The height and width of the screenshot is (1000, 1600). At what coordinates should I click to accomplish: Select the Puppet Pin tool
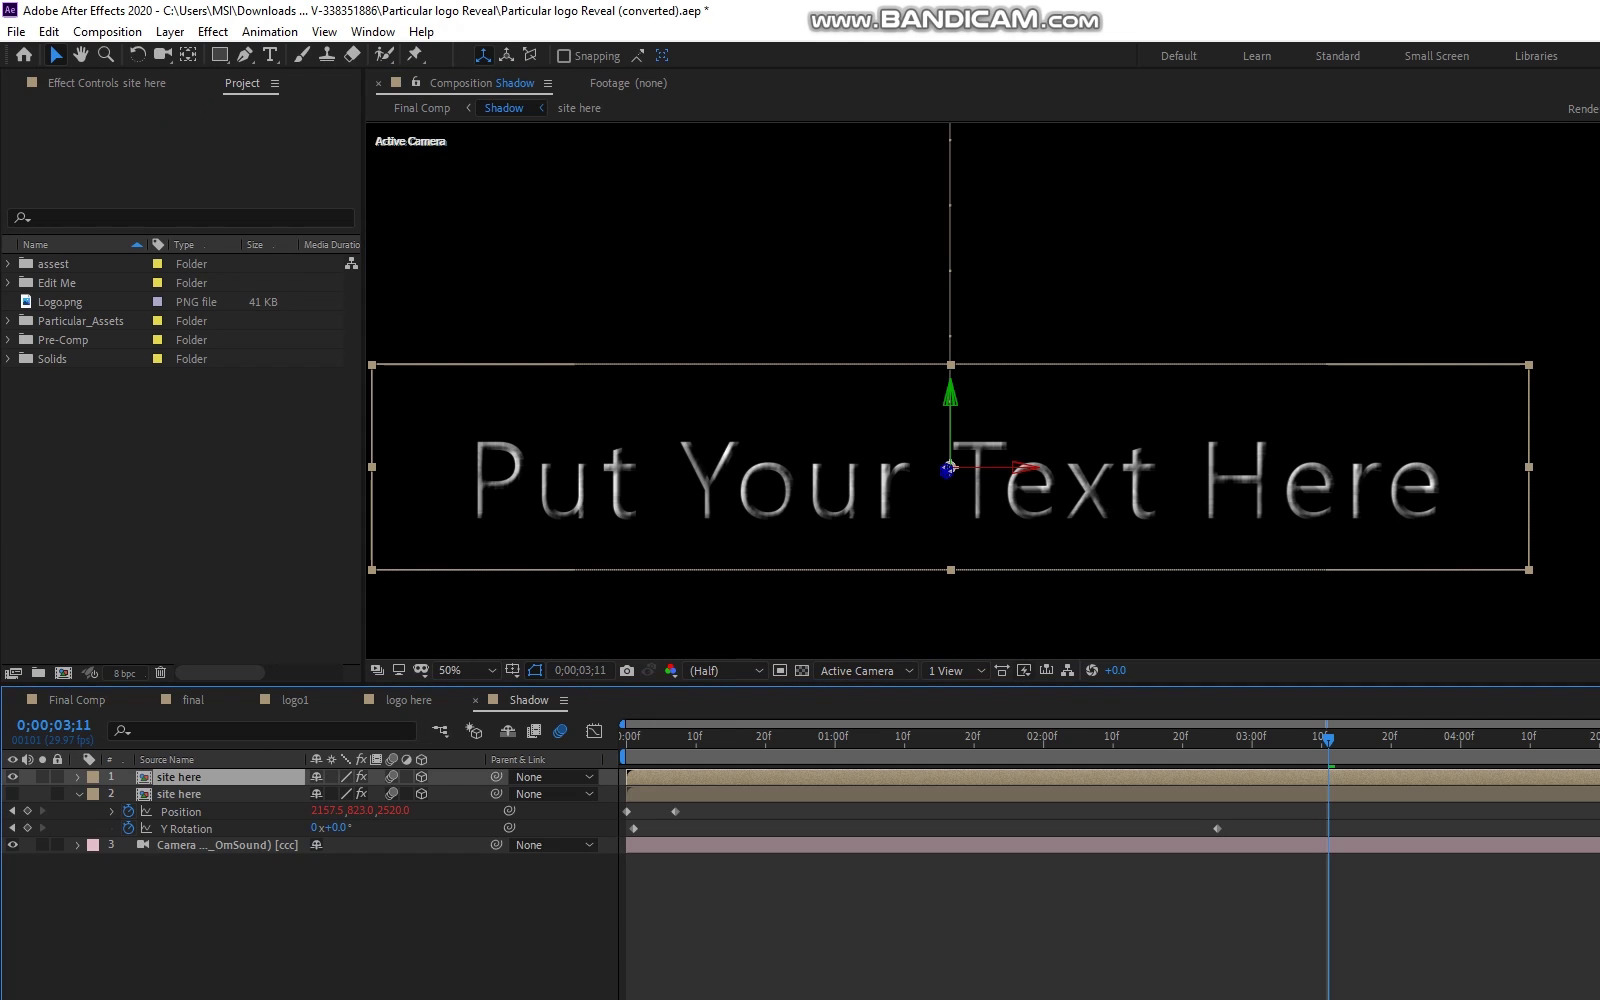414,55
